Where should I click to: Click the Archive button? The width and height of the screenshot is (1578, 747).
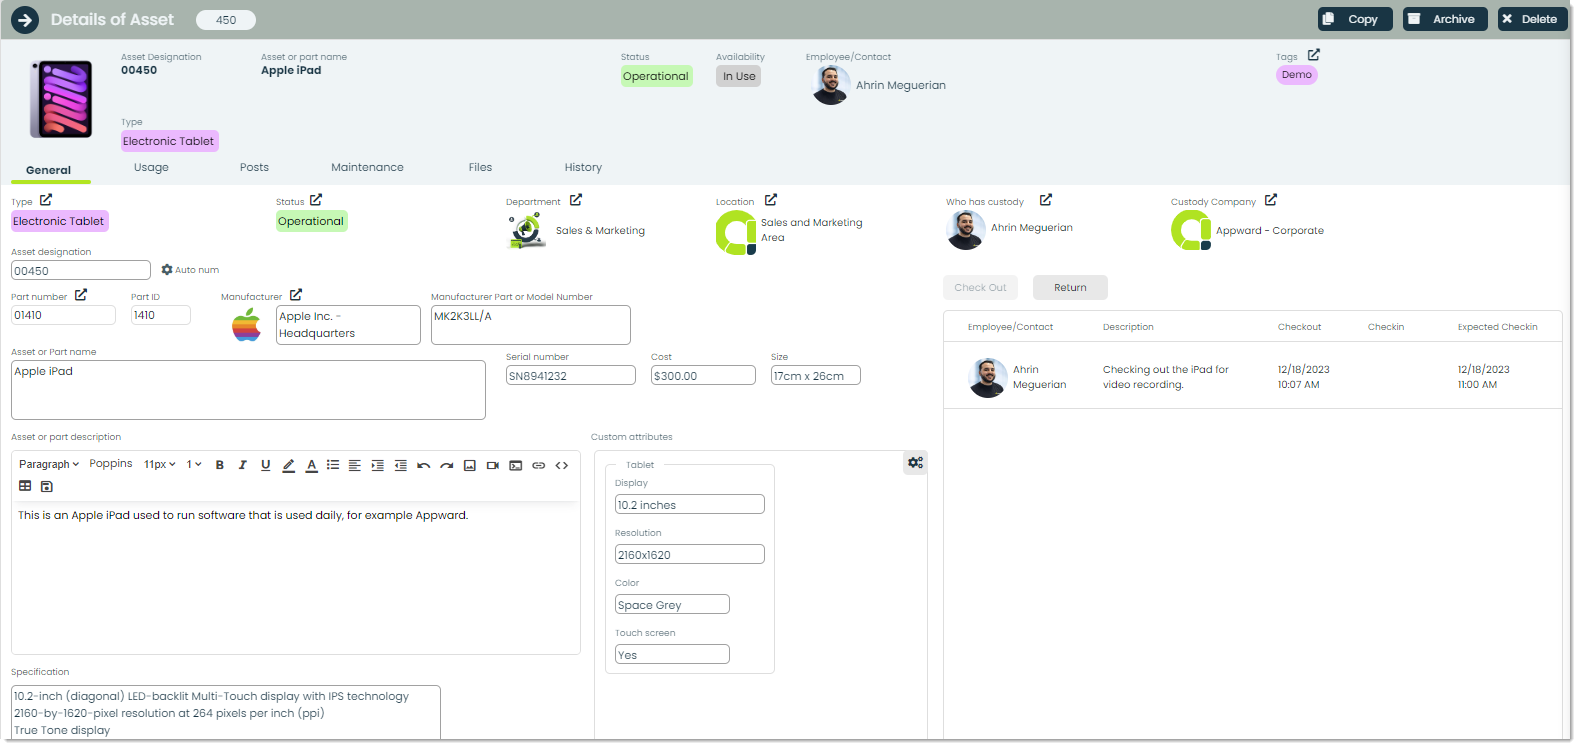[1445, 19]
